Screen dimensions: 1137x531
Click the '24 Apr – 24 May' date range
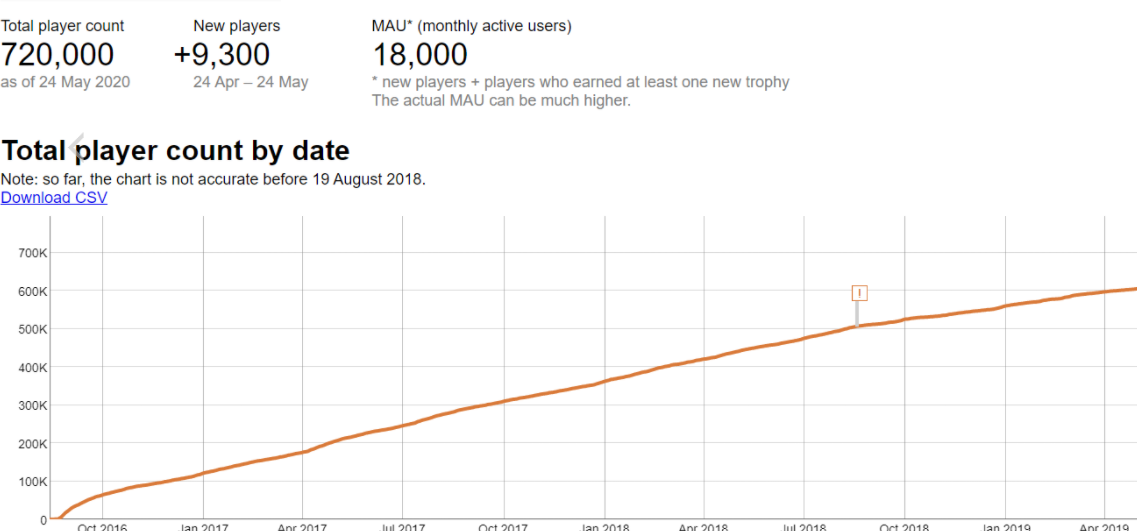[251, 82]
